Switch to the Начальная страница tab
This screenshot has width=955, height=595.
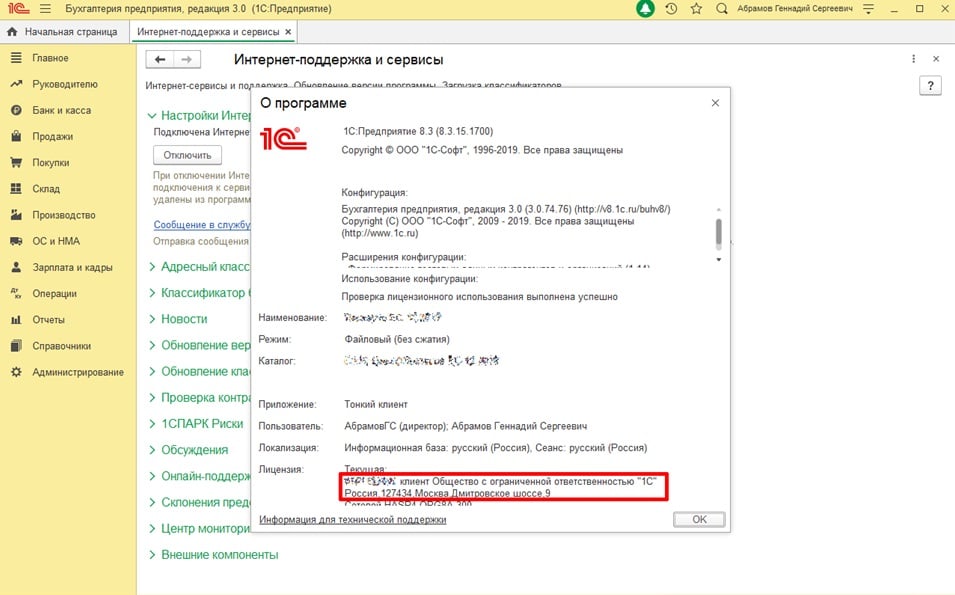pyautogui.click(x=65, y=32)
